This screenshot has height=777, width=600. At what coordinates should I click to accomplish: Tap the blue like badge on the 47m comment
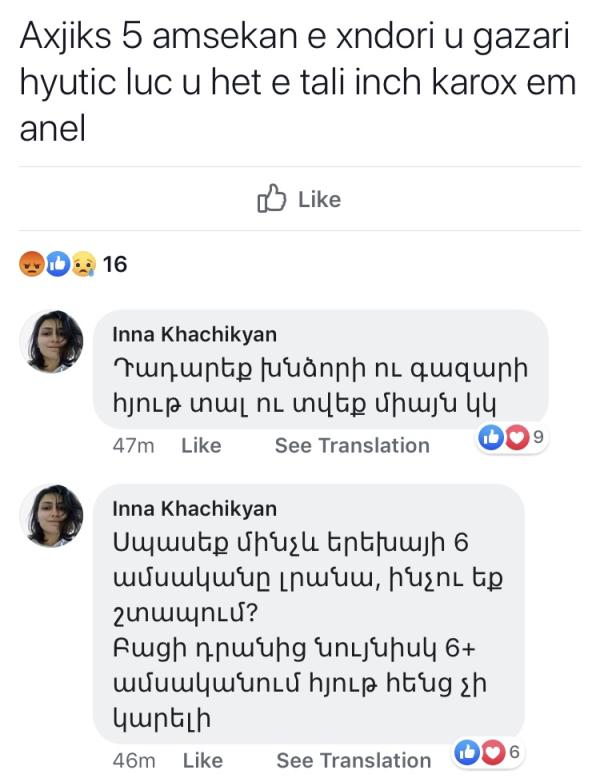click(x=491, y=436)
